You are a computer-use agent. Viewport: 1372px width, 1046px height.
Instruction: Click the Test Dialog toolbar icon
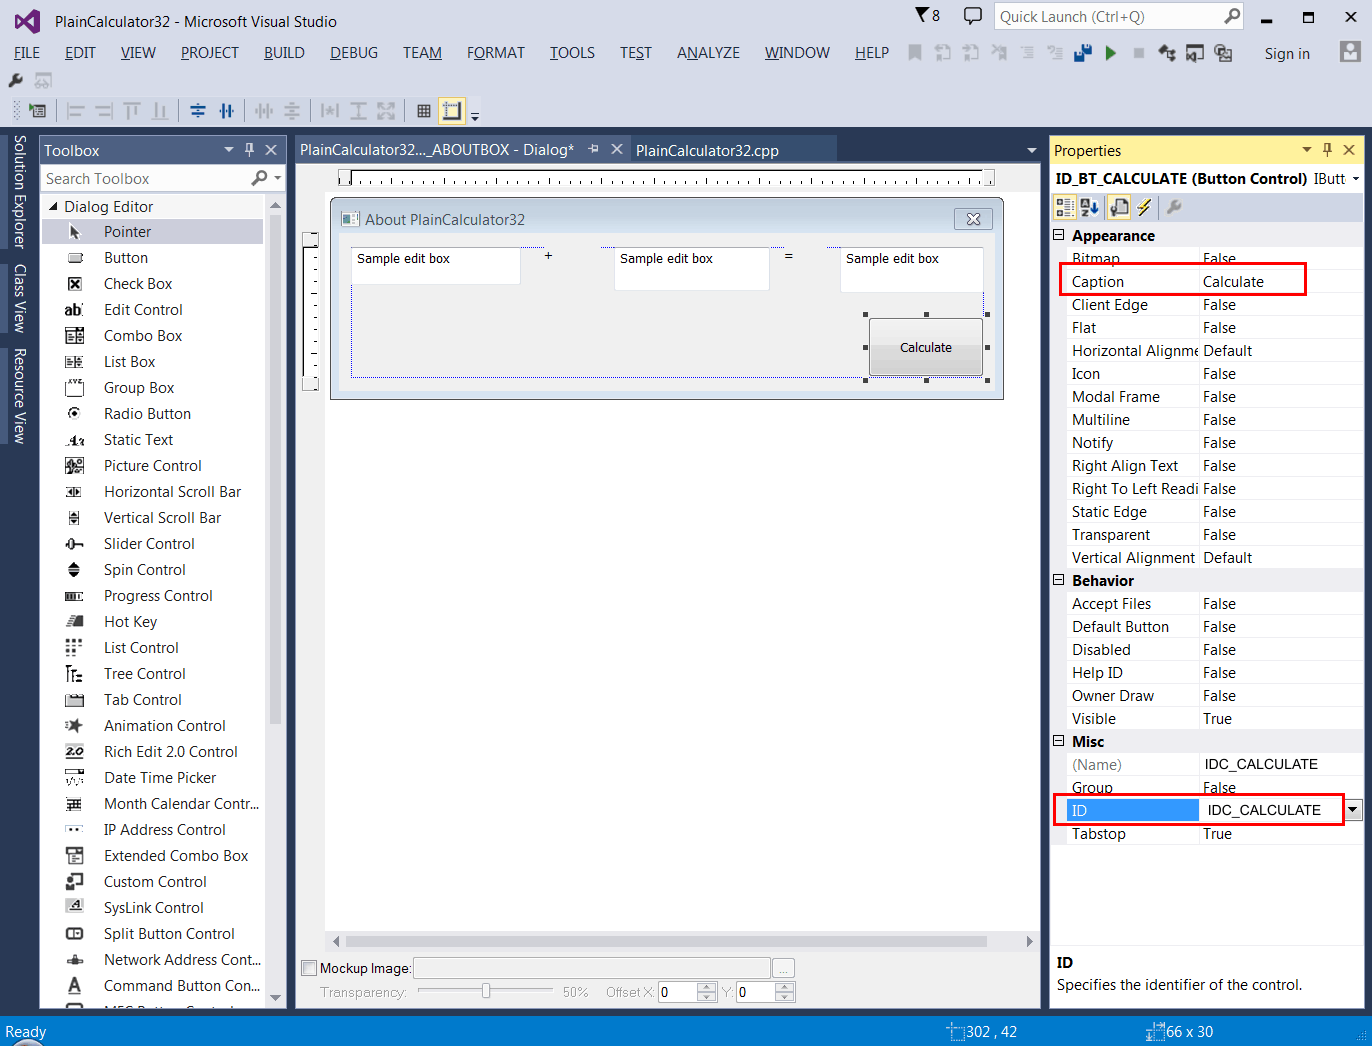click(38, 111)
